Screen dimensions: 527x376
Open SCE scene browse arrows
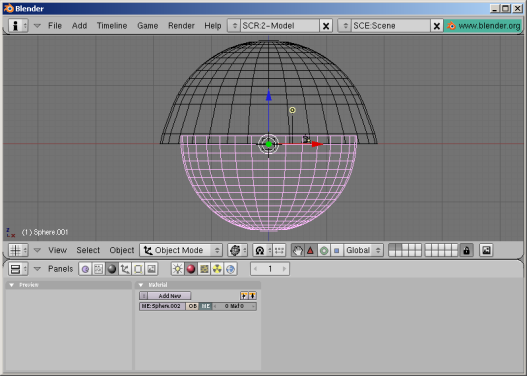pos(345,26)
